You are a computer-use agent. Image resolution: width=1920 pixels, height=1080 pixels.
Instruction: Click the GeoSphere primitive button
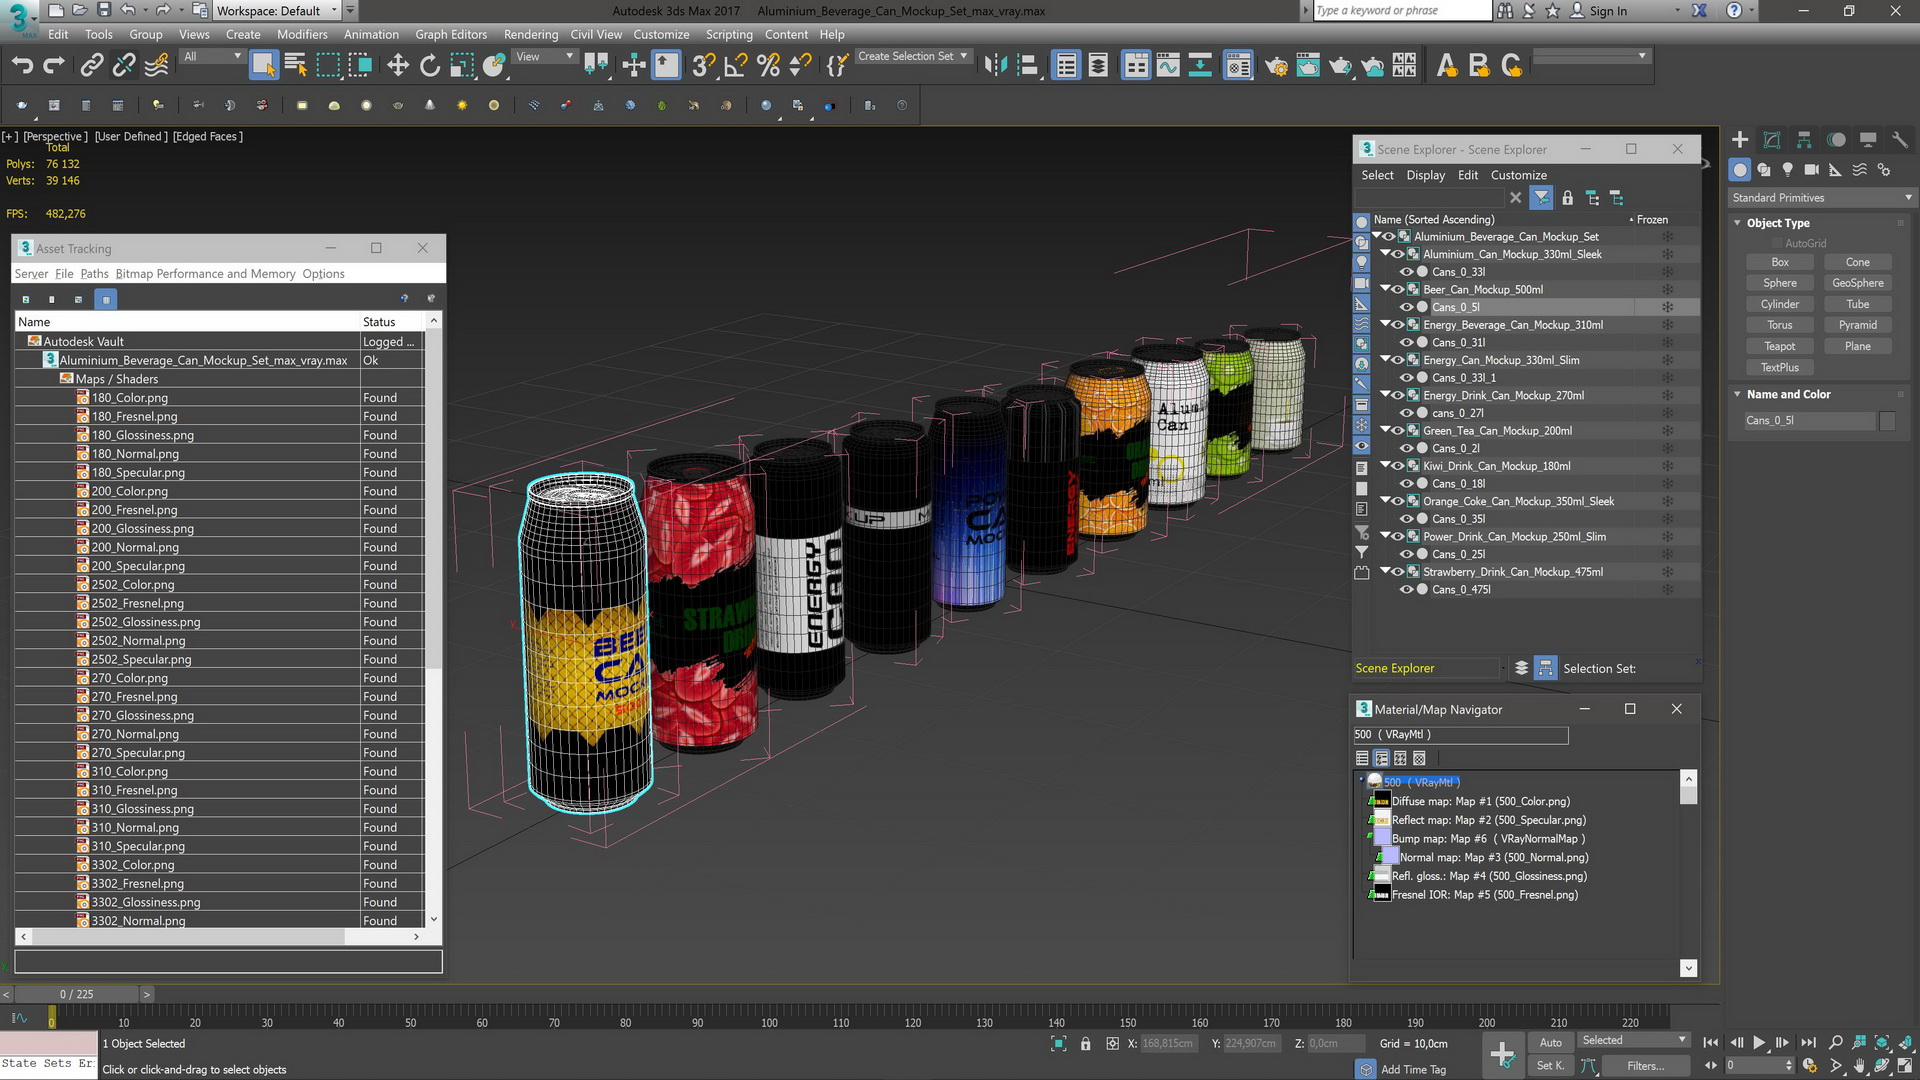coord(1857,283)
